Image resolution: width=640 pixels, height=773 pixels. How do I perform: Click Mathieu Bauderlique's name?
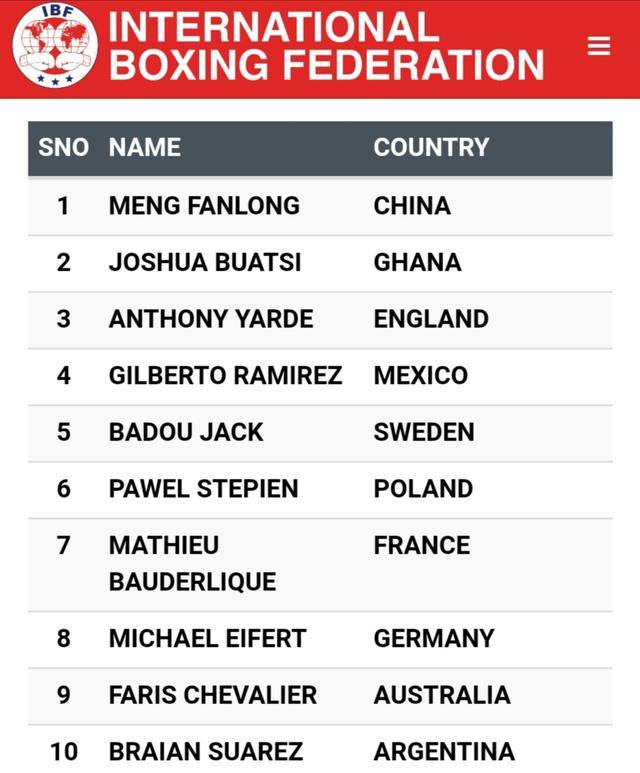coord(192,563)
